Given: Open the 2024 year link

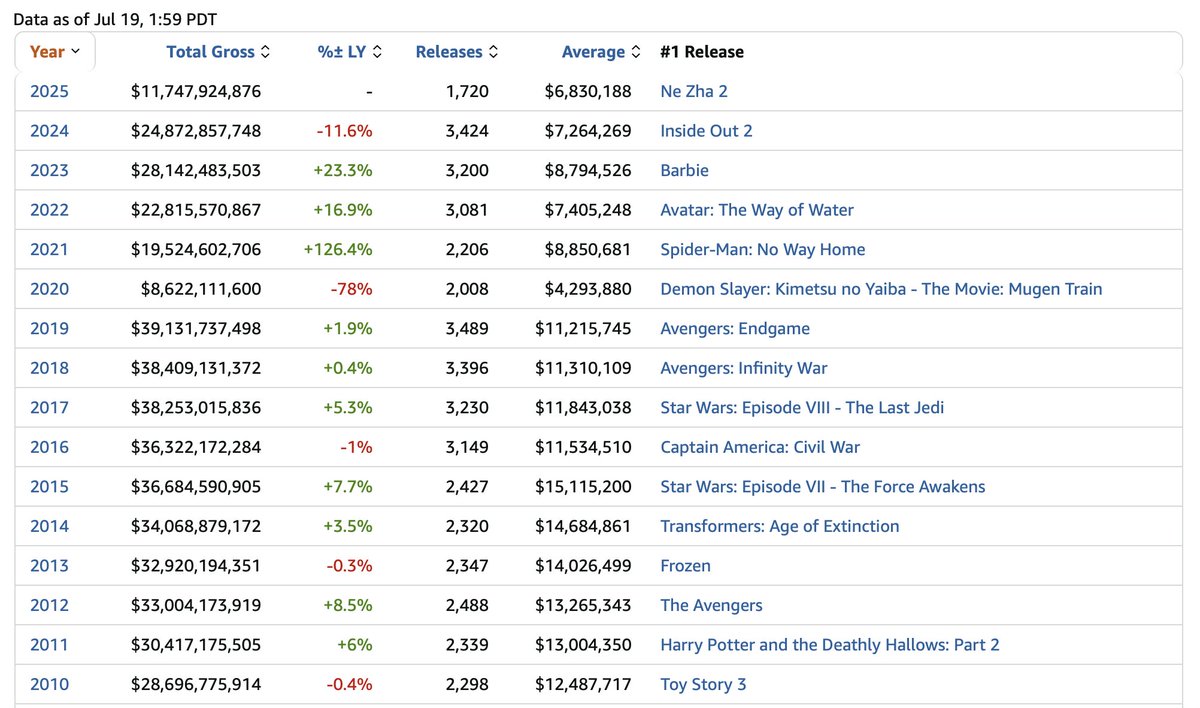Looking at the screenshot, I should coord(49,131).
